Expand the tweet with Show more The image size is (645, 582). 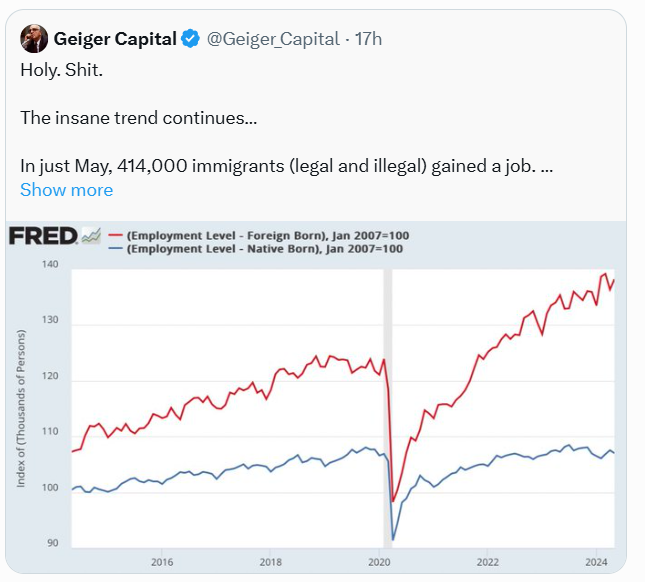pyautogui.click(x=66, y=190)
